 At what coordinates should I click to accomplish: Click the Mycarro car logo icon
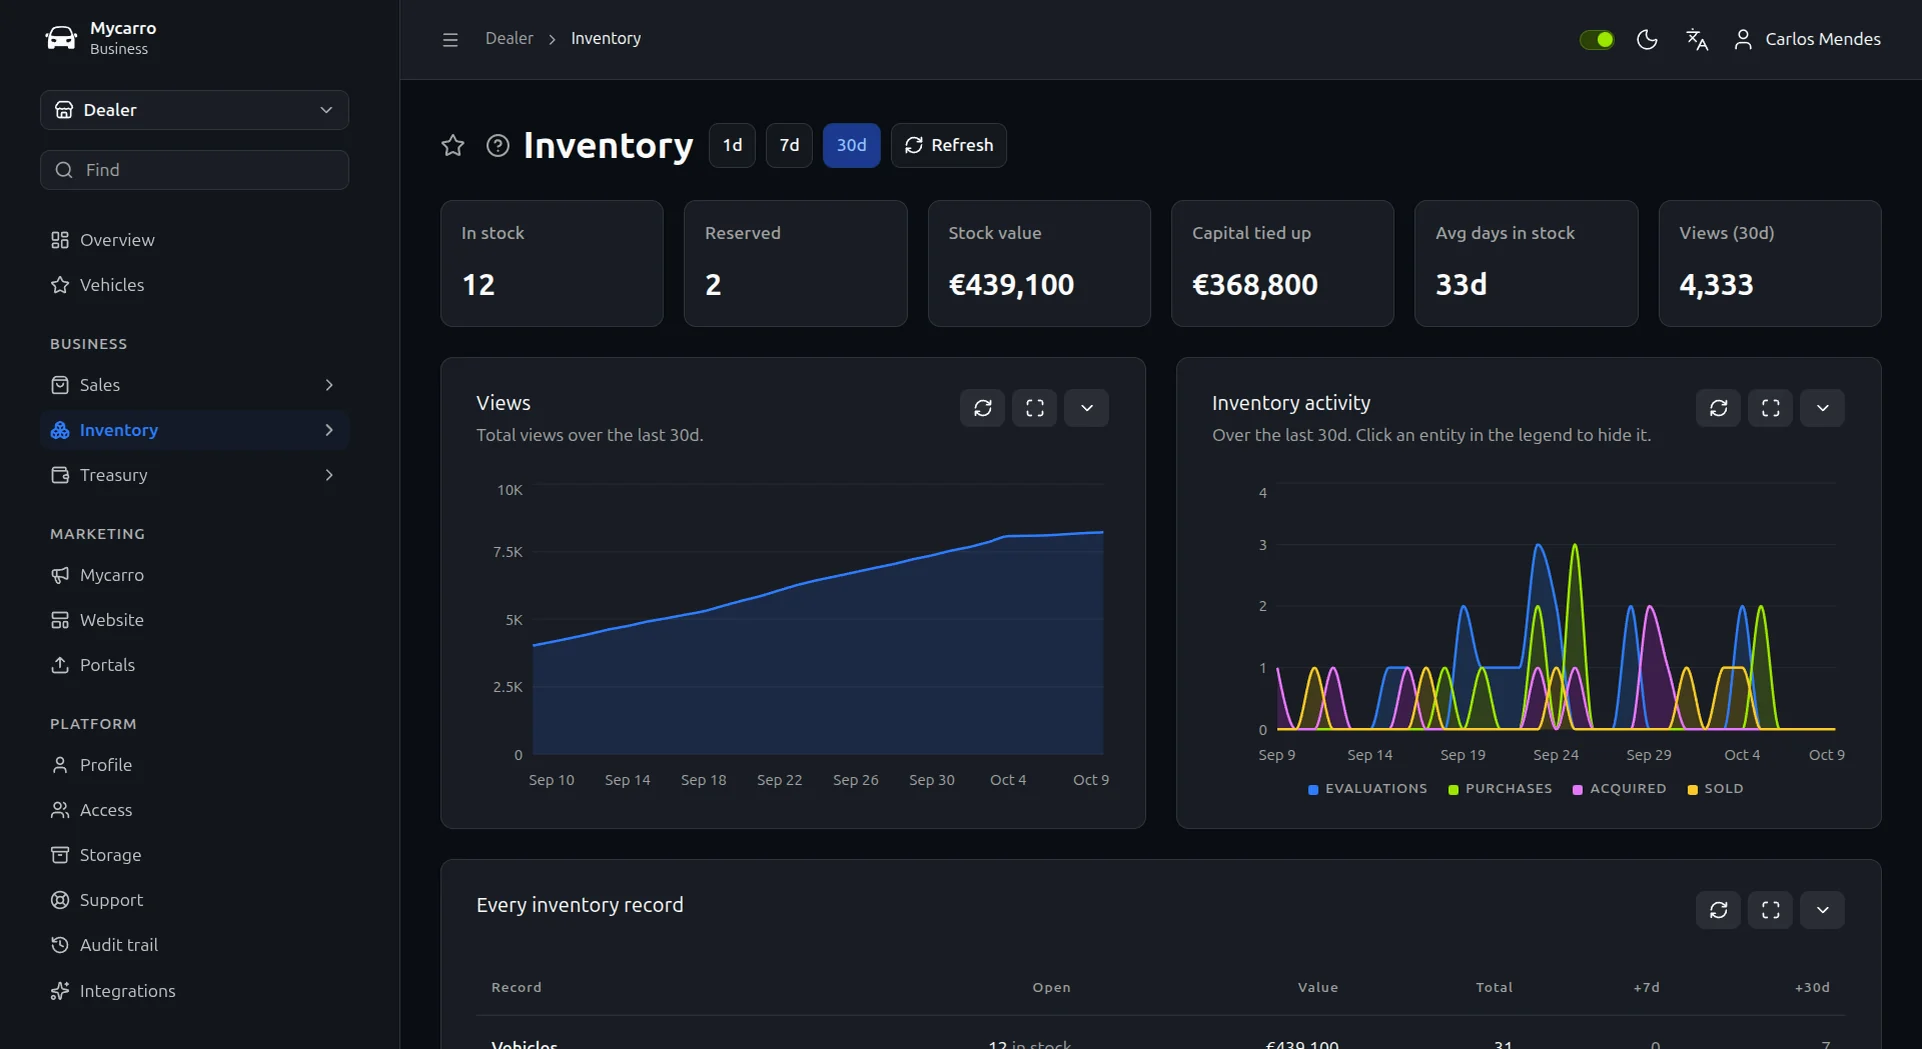coord(61,38)
